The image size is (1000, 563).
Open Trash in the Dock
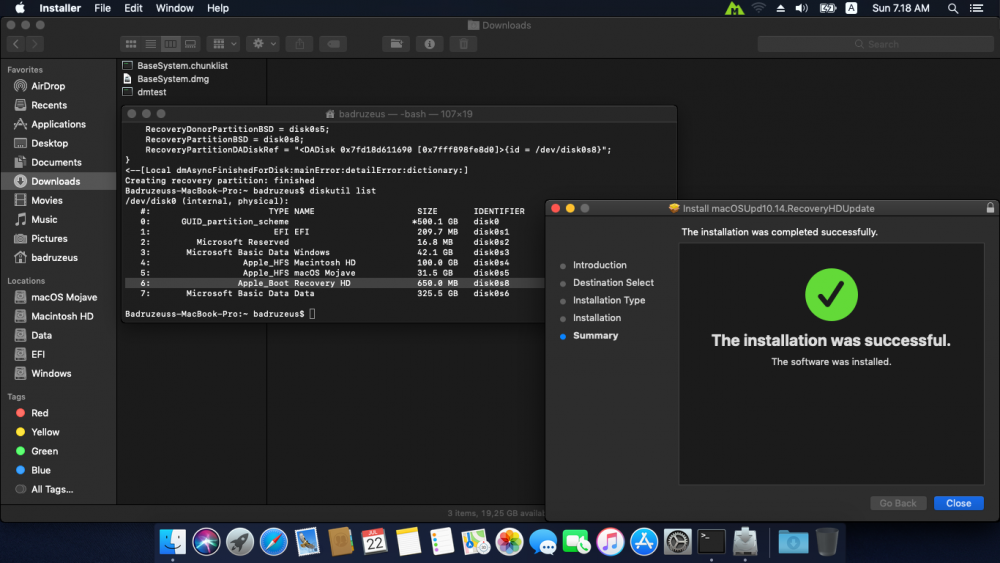(827, 542)
